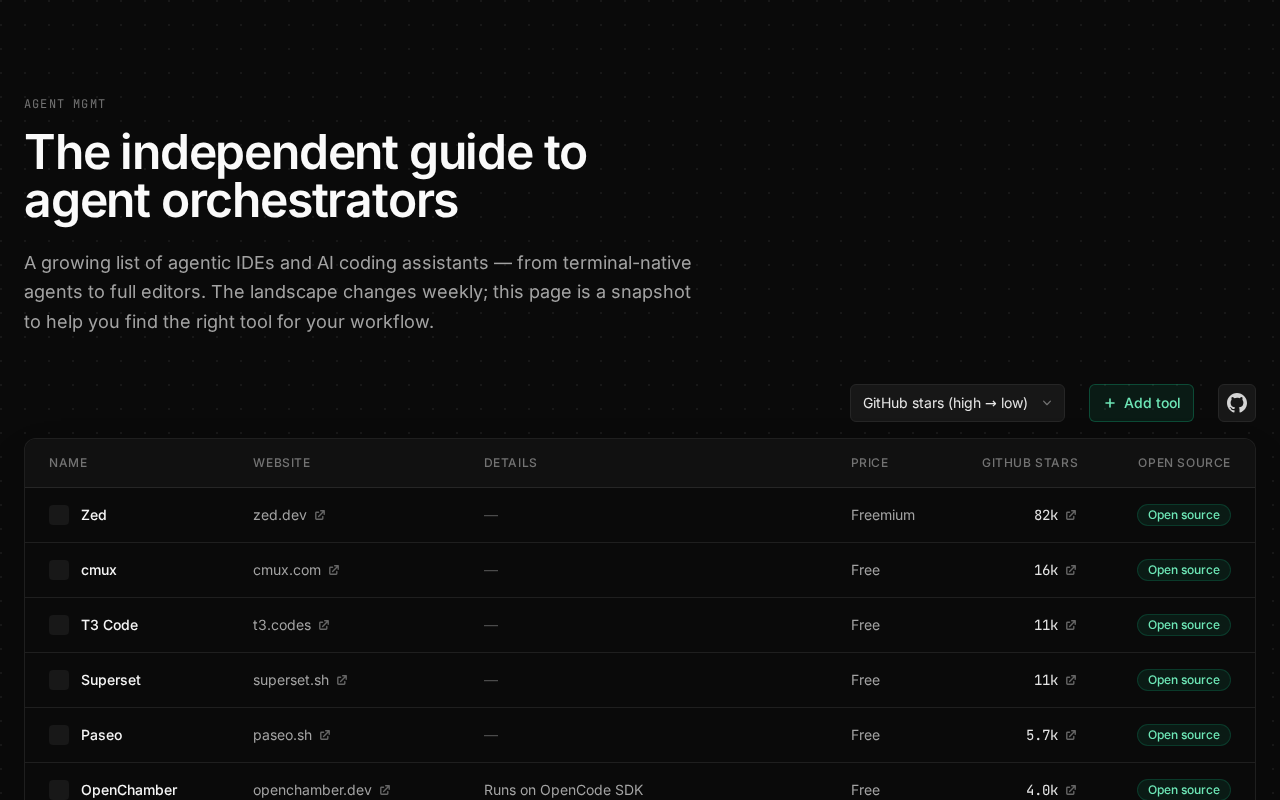The image size is (1280, 800).
Task: Click the link icon next to 5.7k stars
Action: [1071, 735]
